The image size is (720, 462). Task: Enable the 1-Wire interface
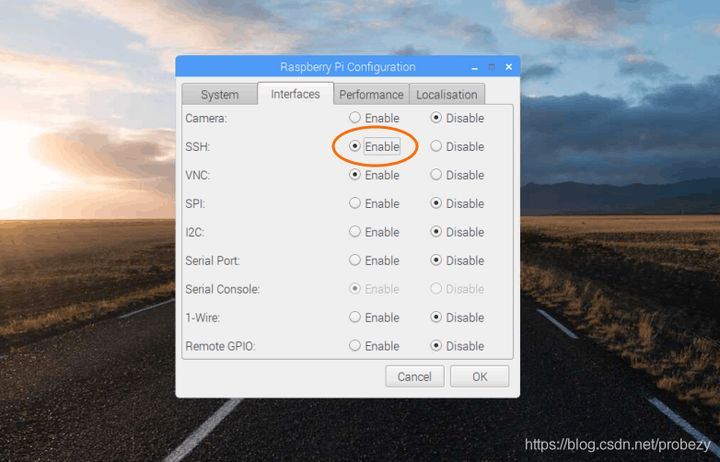pos(355,317)
